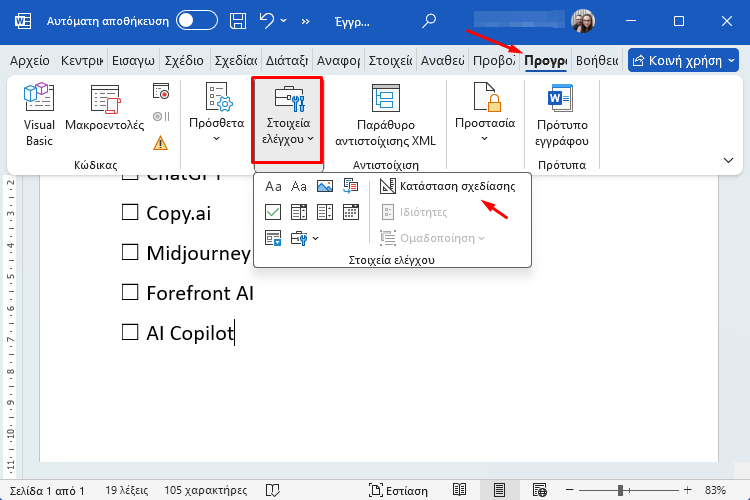The width and height of the screenshot is (750, 500).
Task: Select Print Layout view icon
Action: pyautogui.click(x=499, y=490)
